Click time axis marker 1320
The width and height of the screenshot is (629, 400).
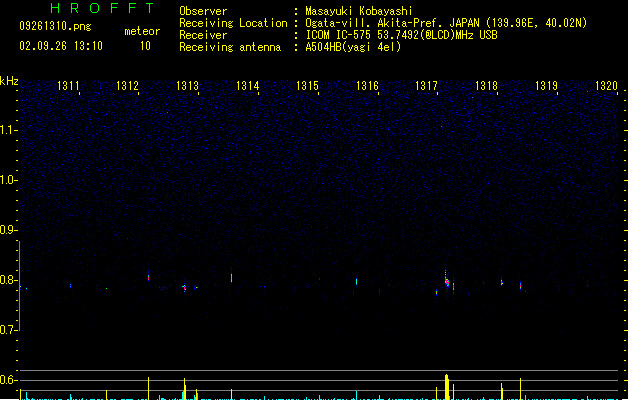(606, 86)
